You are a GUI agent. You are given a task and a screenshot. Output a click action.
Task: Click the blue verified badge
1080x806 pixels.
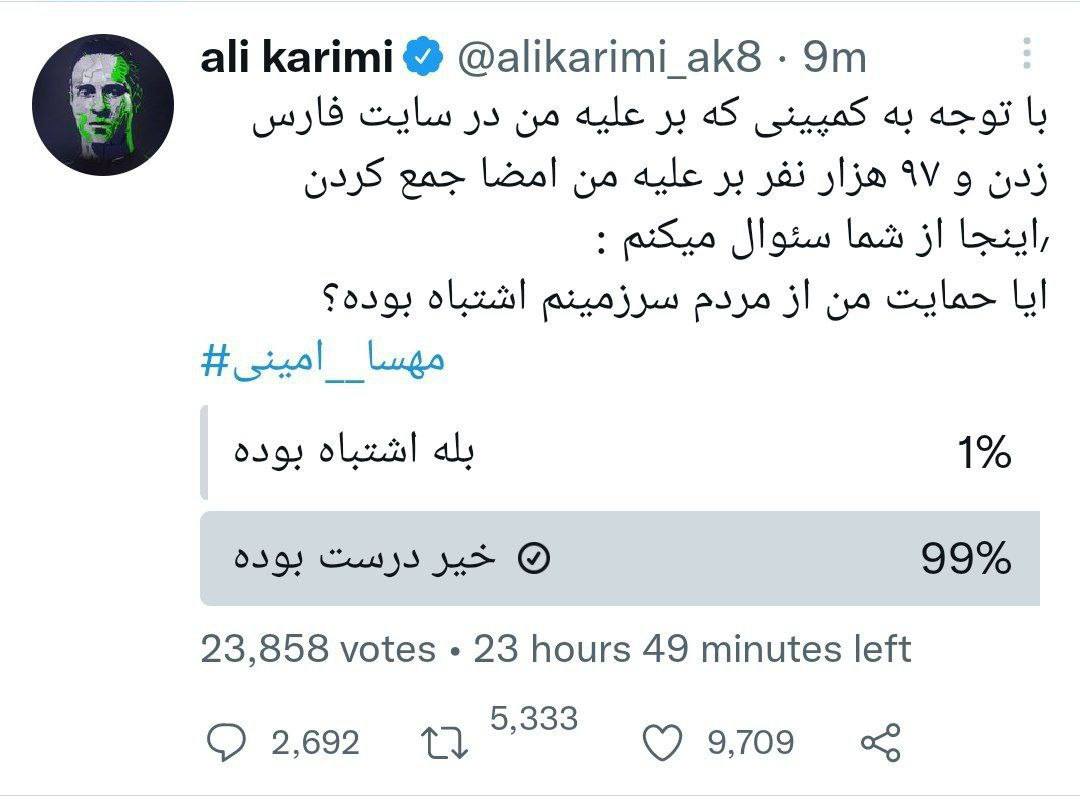[422, 56]
